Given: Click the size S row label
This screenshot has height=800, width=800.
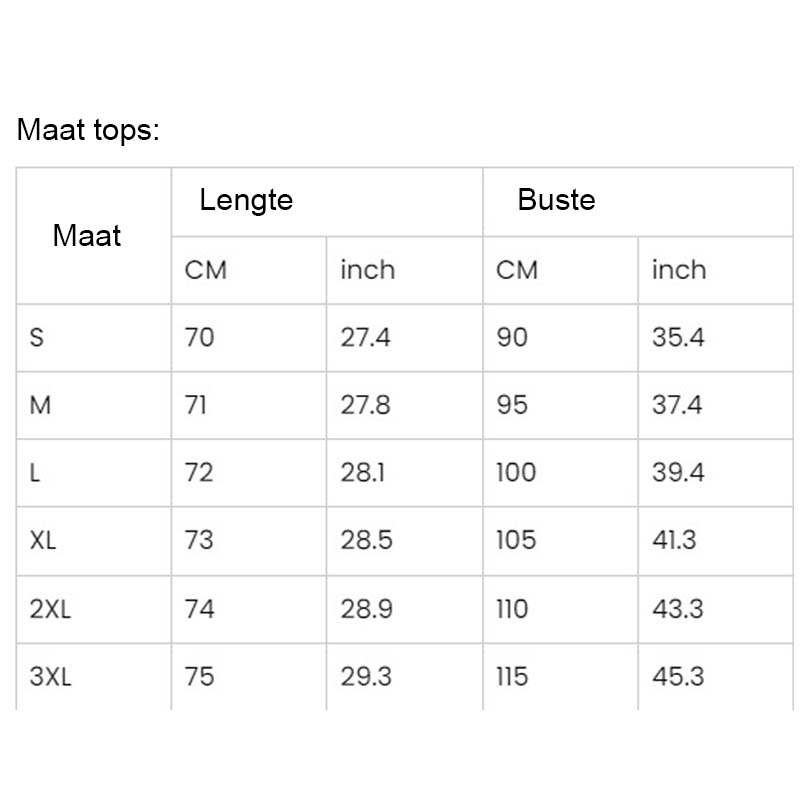Looking at the screenshot, I should [37, 338].
